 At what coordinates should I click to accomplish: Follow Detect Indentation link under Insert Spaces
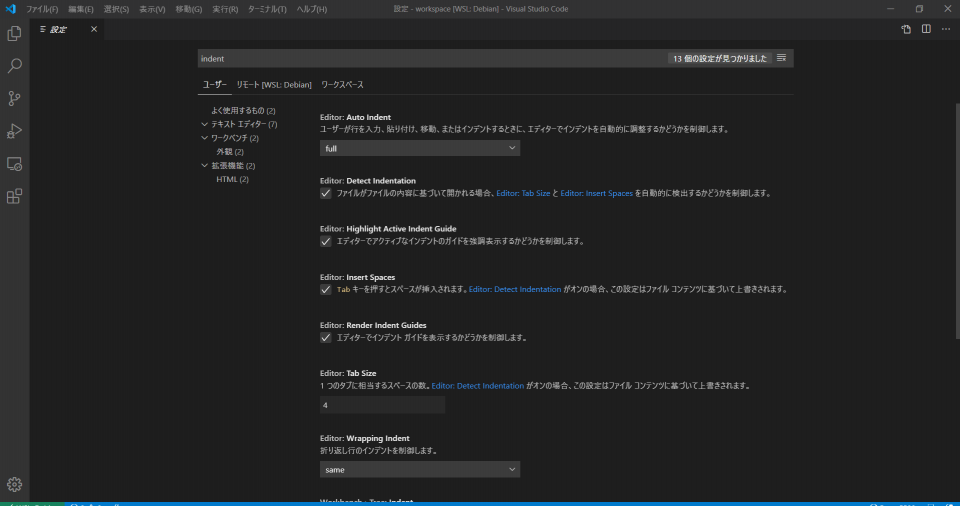click(515, 289)
